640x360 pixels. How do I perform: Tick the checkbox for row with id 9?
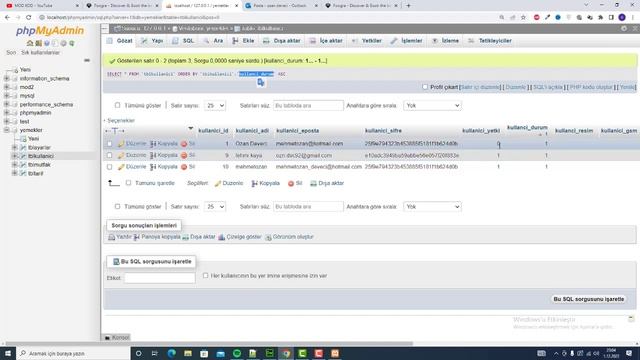click(109, 156)
